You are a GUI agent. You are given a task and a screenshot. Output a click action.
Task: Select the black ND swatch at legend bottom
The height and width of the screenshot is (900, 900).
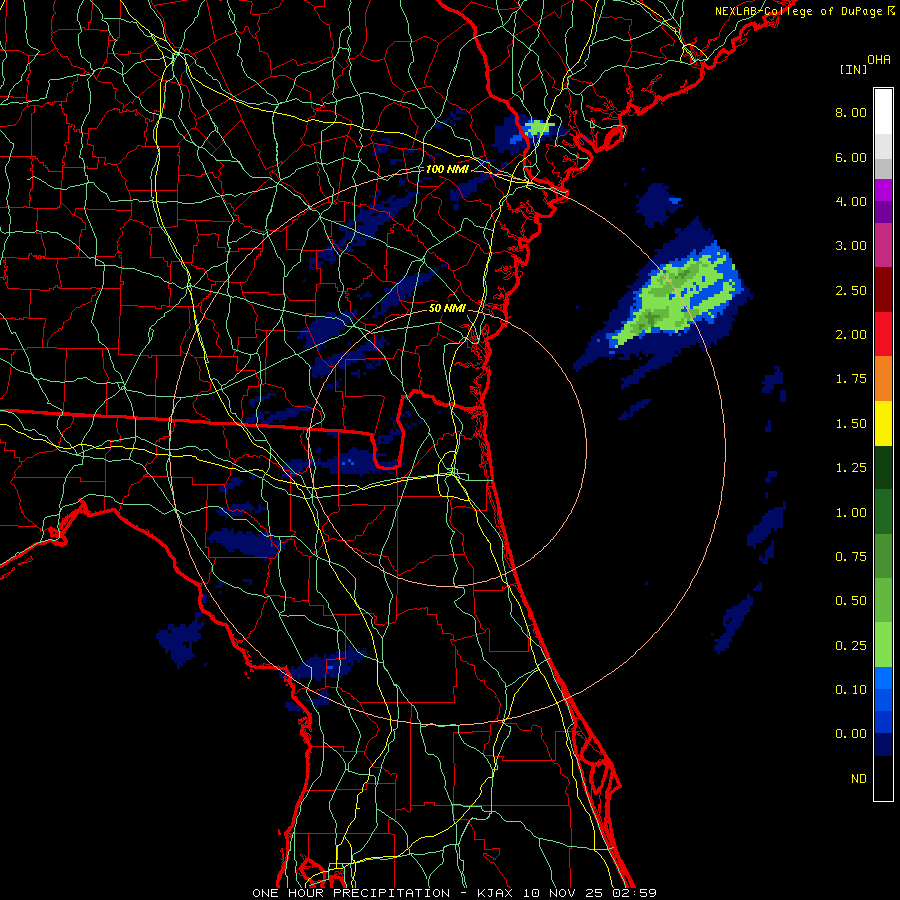tap(883, 778)
